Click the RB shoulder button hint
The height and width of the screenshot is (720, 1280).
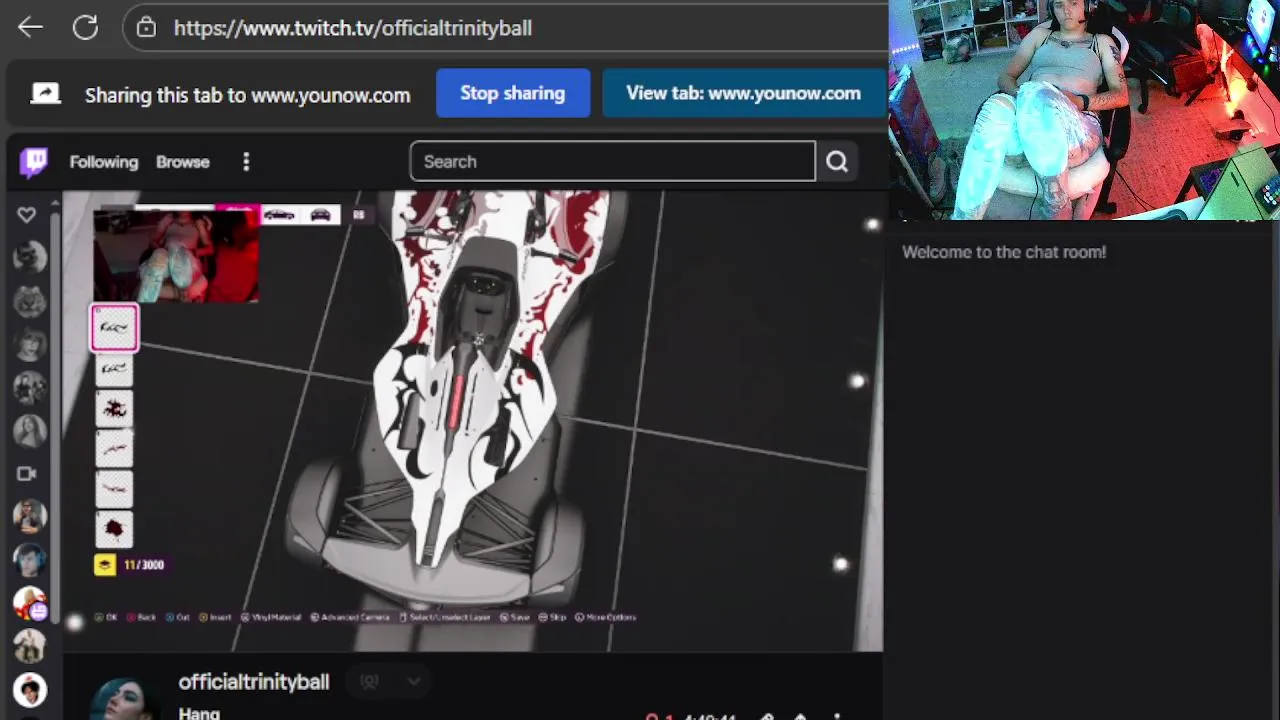click(358, 214)
